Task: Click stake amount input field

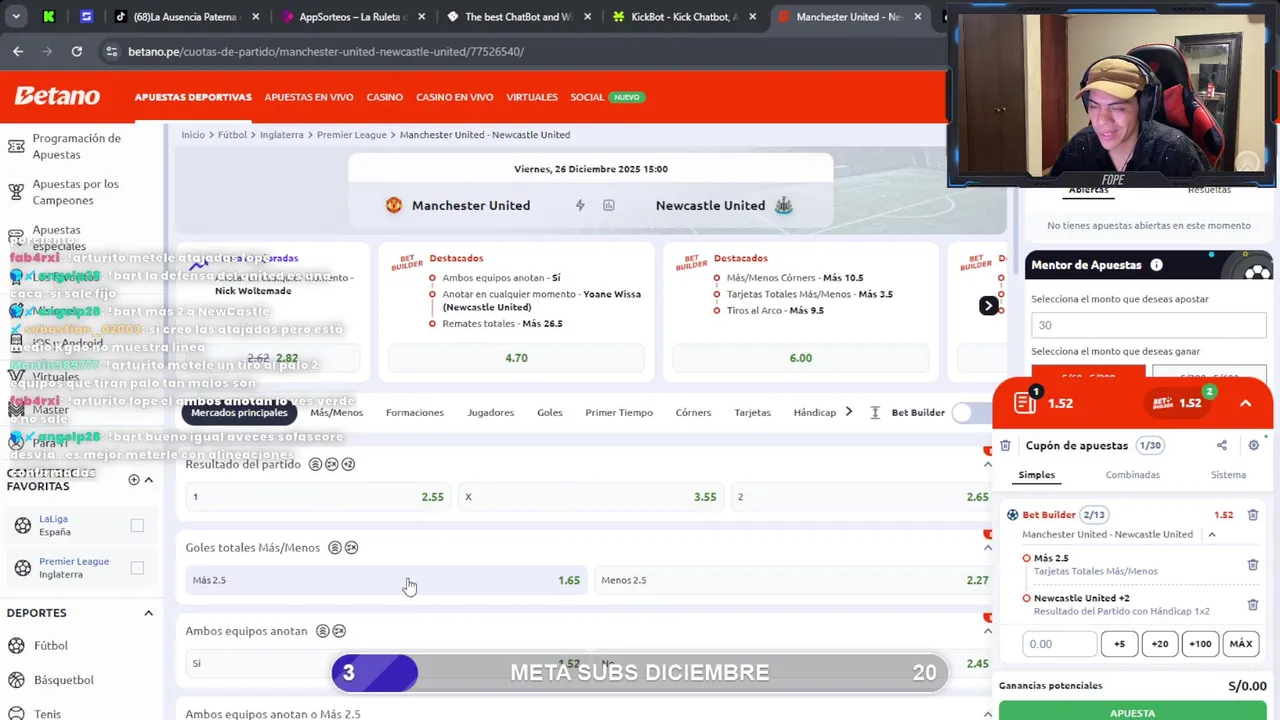Action: pos(1059,644)
